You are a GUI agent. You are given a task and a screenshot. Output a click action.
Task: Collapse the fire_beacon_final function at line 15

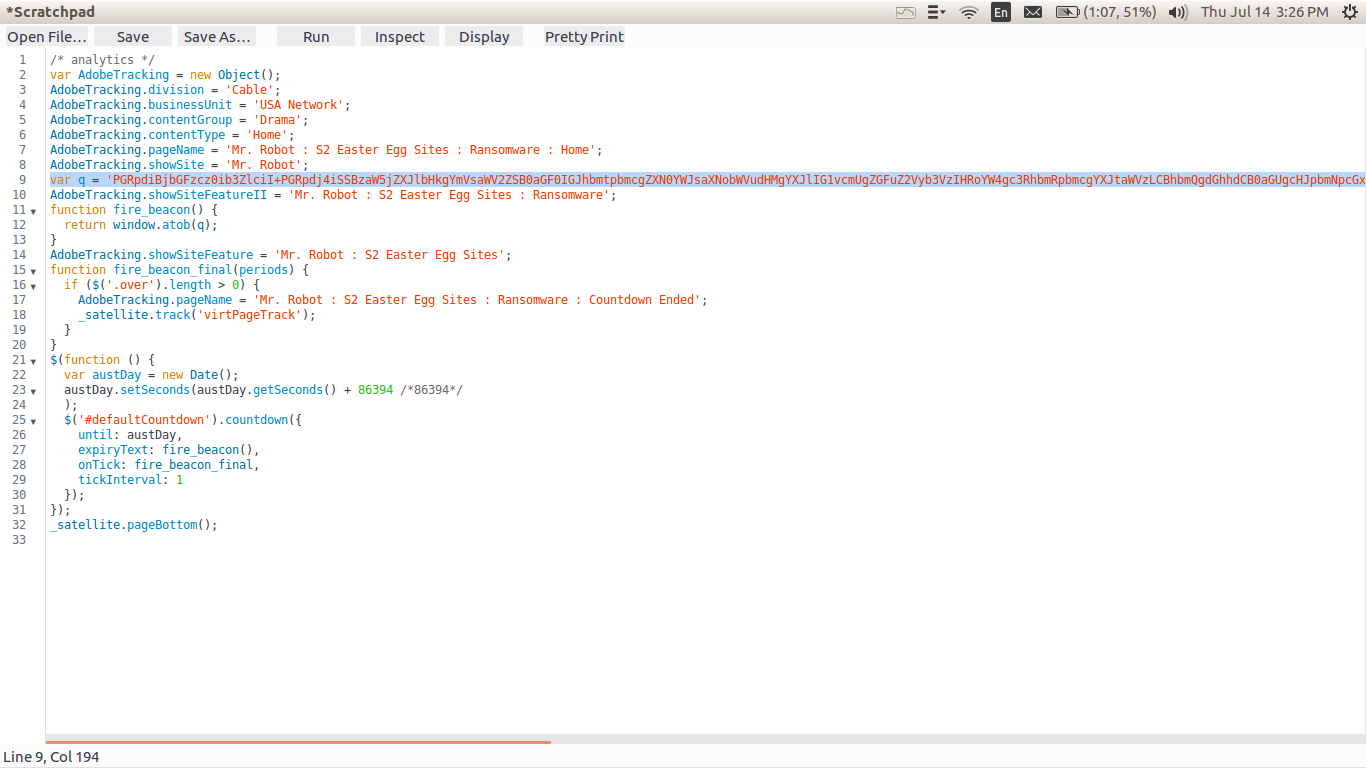pyautogui.click(x=33, y=271)
